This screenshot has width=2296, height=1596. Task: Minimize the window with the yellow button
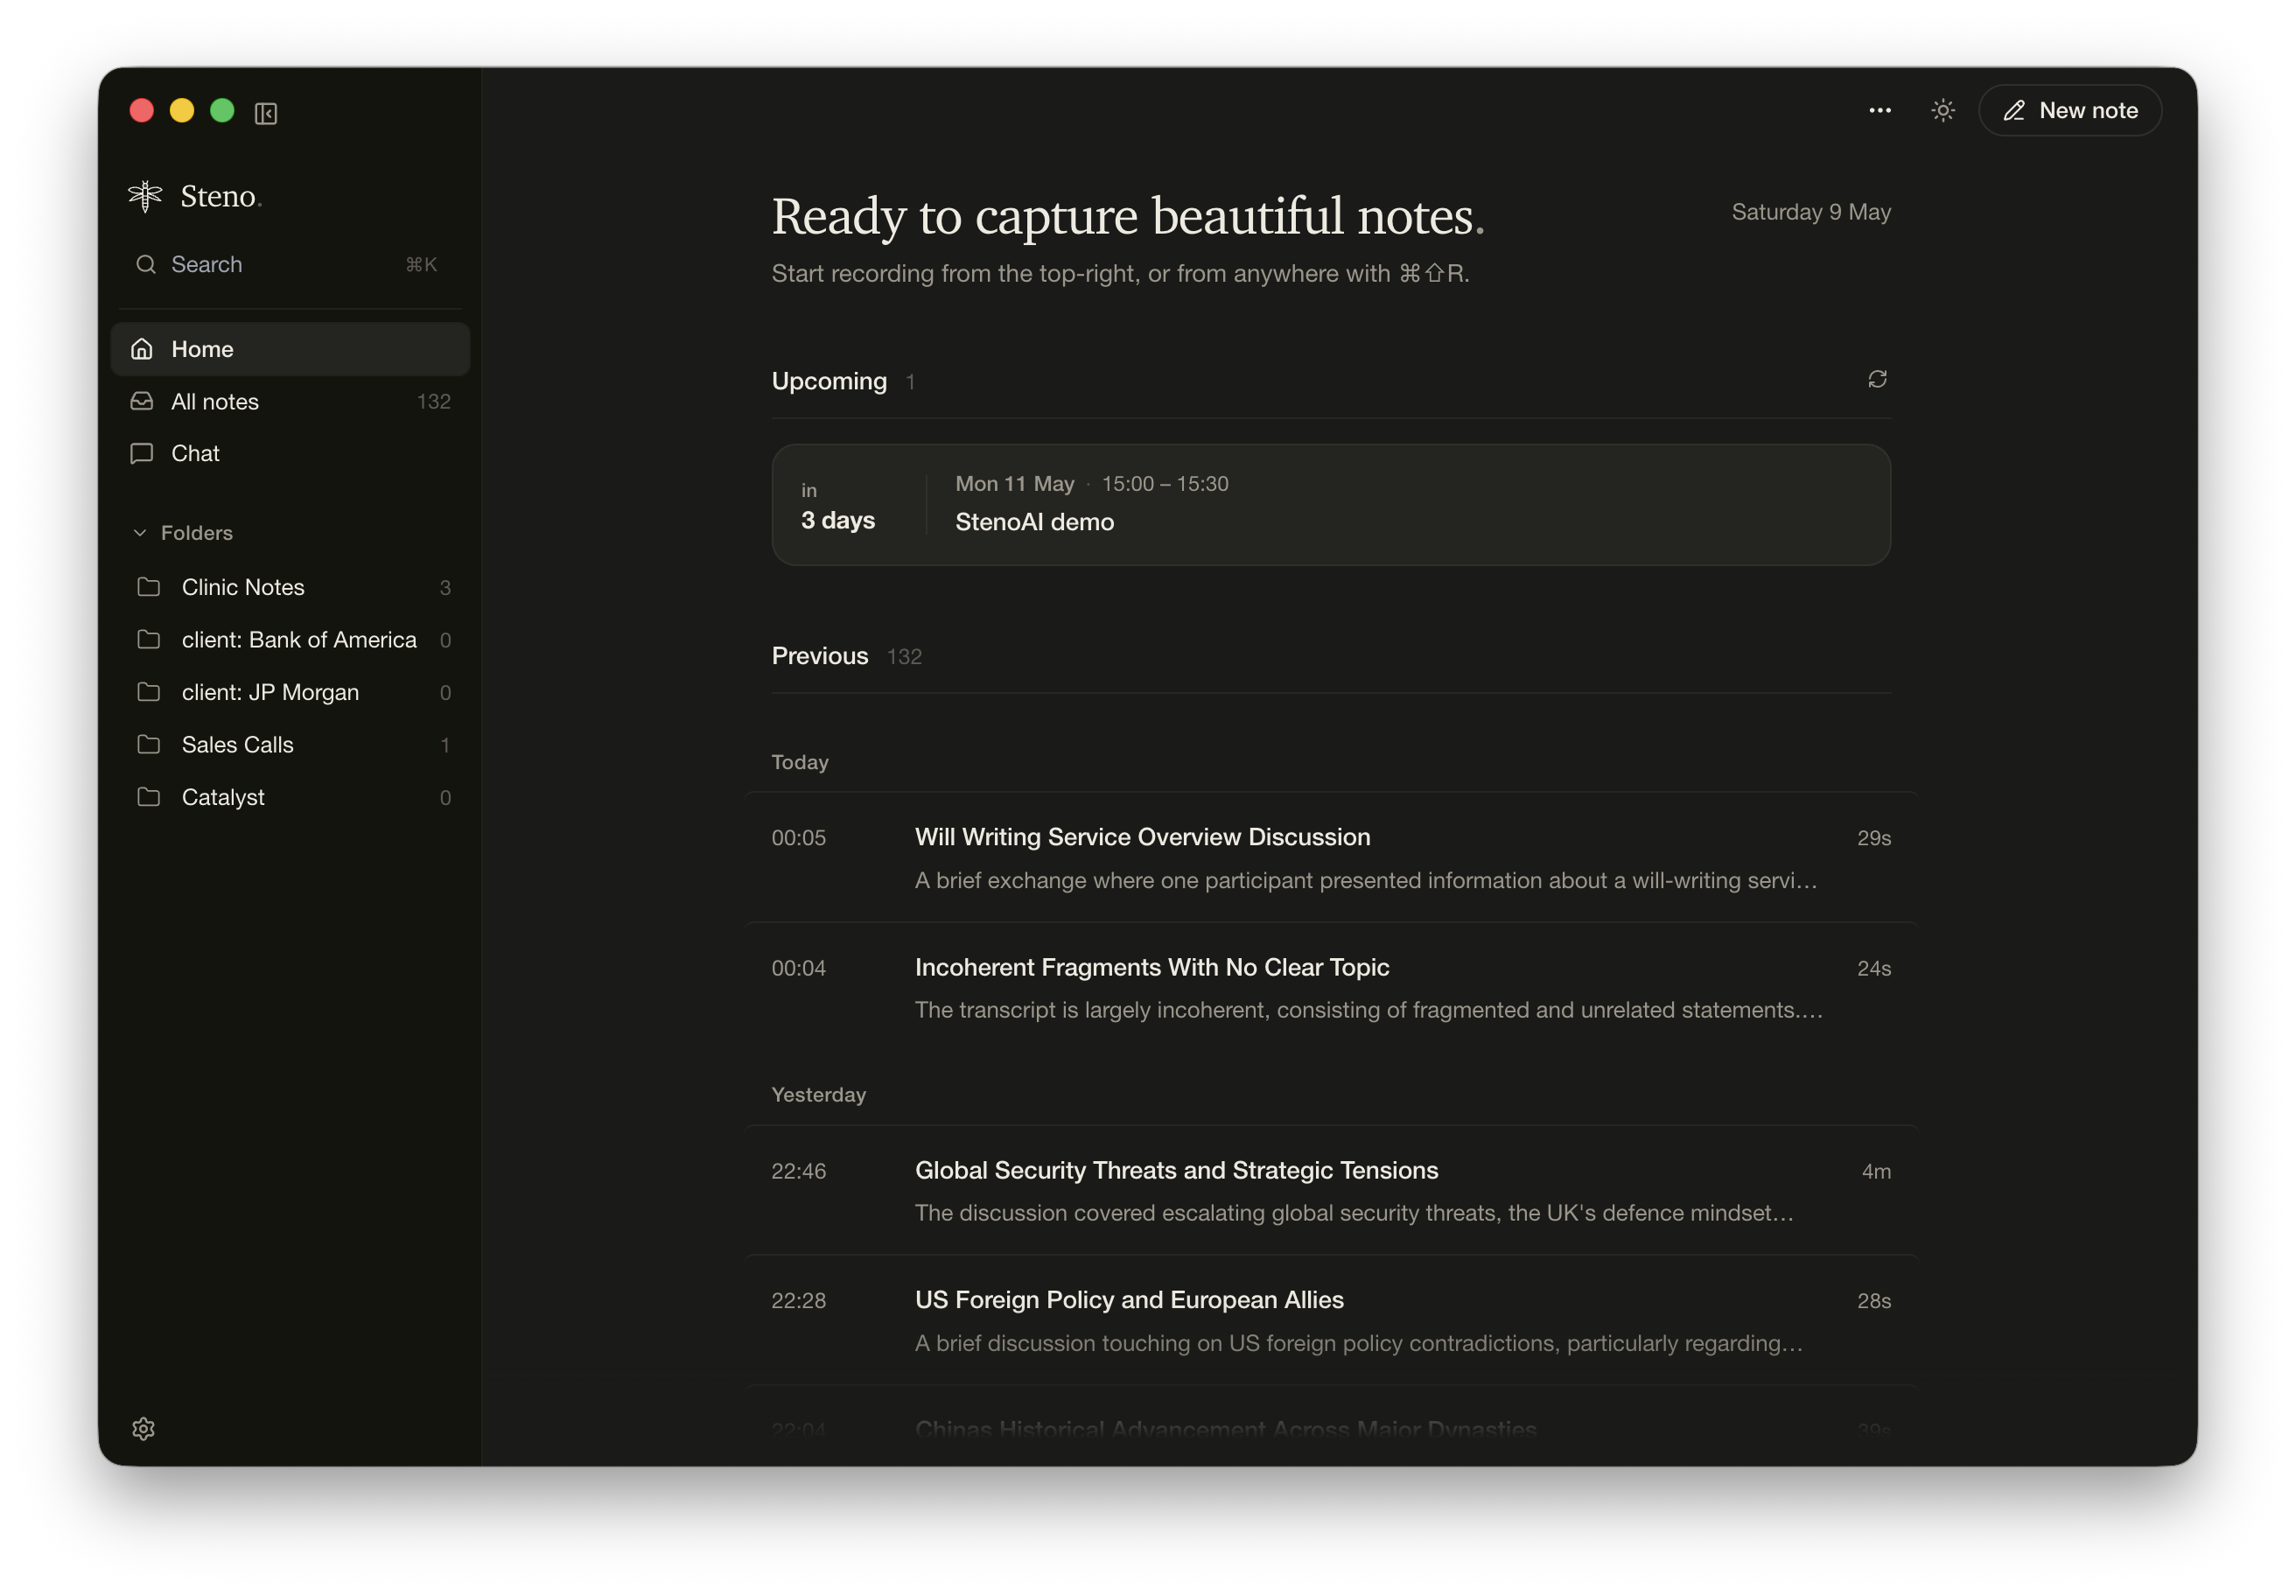pos(182,110)
